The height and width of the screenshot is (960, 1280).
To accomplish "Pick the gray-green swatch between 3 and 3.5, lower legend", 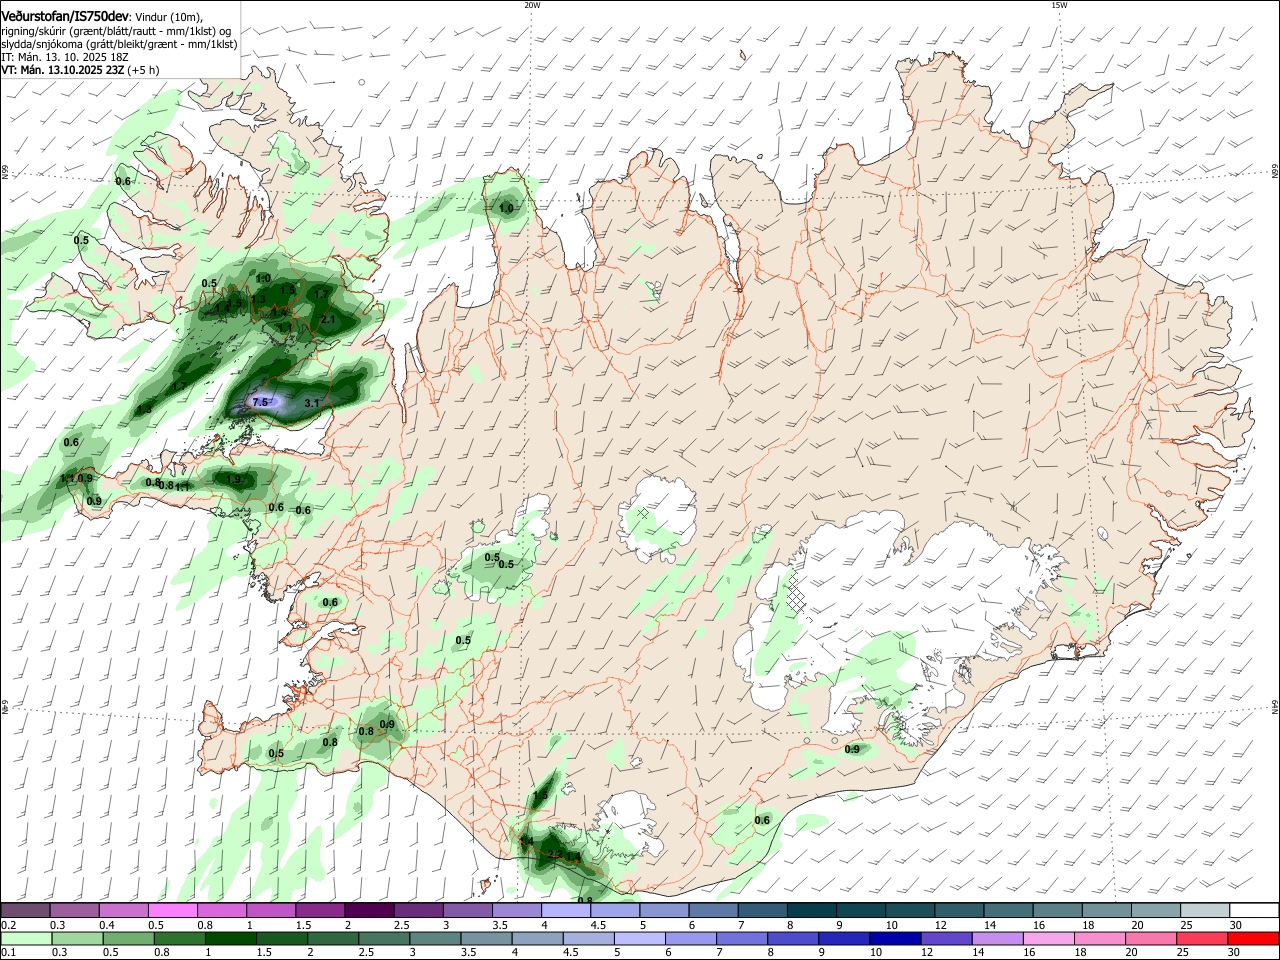I will [435, 939].
